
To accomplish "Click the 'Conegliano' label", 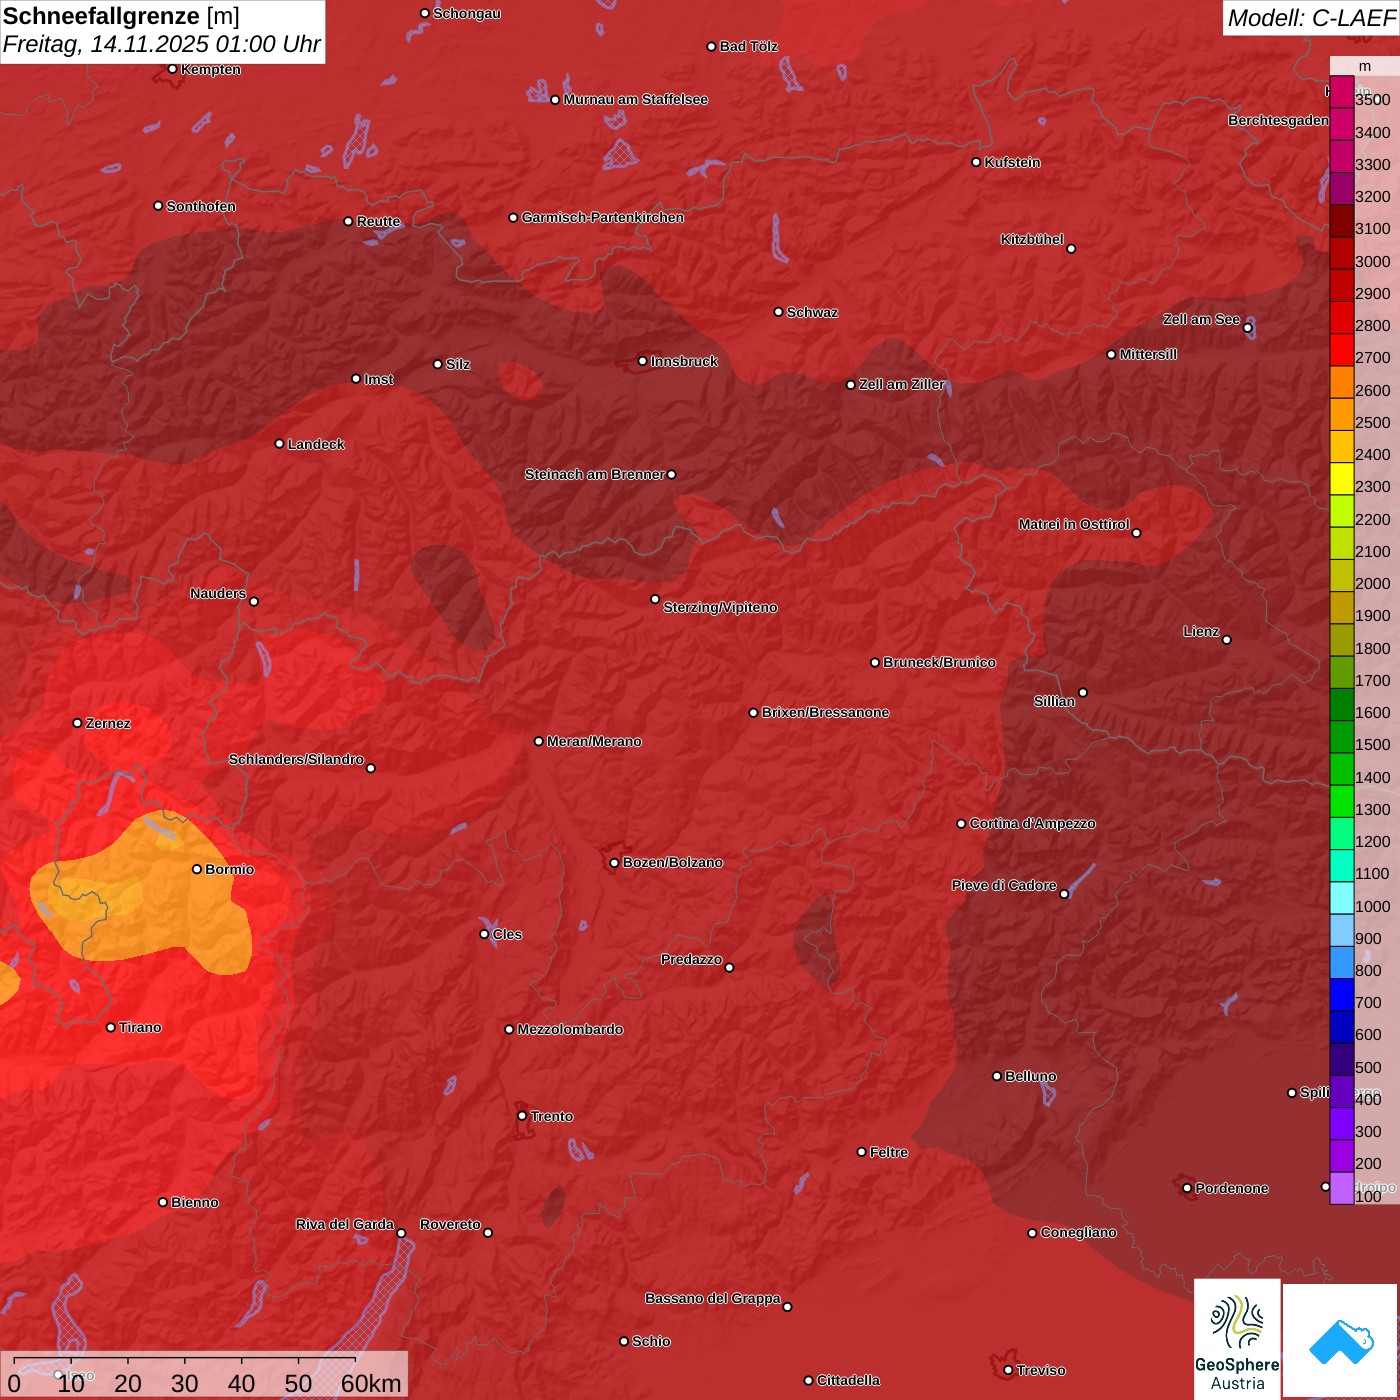I will pos(1078,1232).
